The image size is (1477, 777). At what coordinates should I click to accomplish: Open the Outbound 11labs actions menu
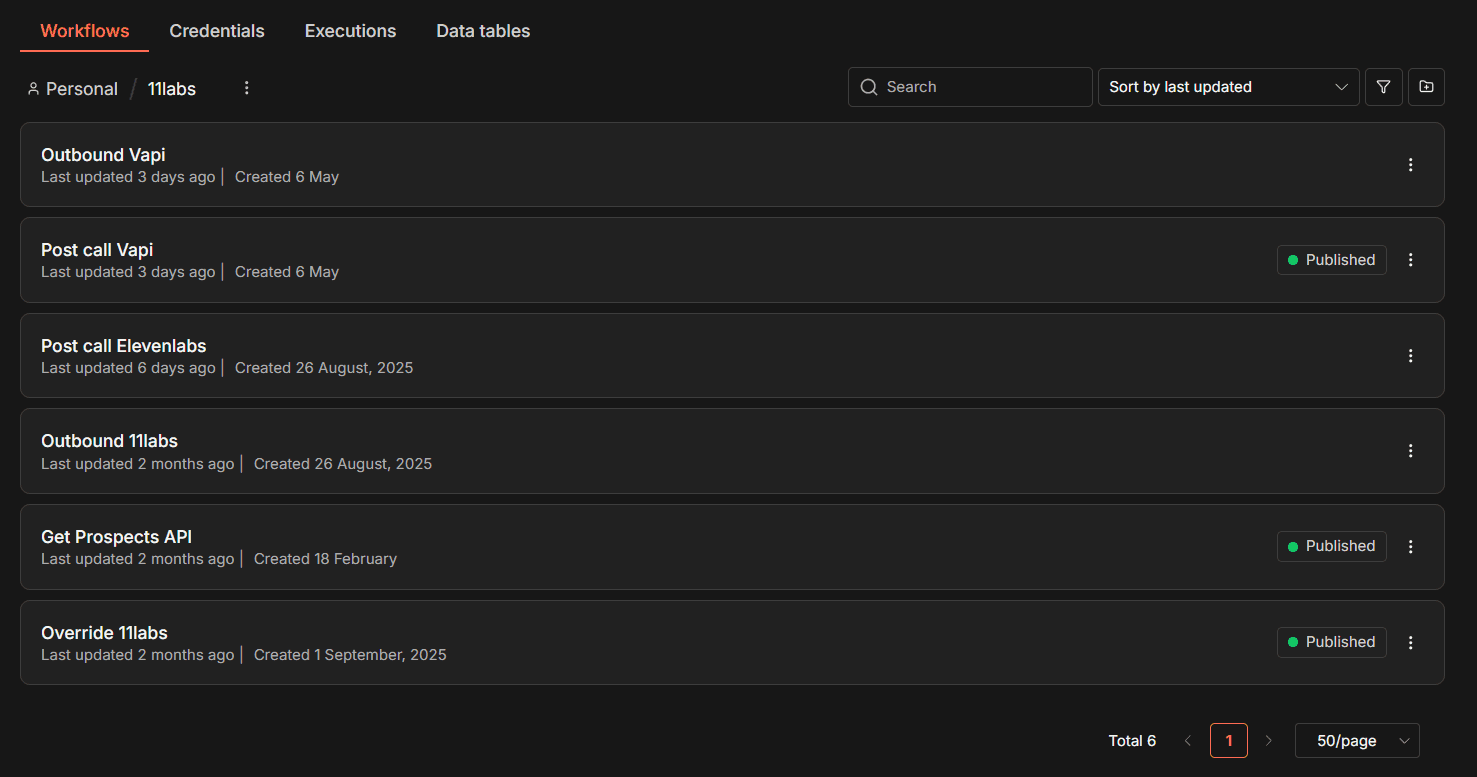pyautogui.click(x=1411, y=451)
